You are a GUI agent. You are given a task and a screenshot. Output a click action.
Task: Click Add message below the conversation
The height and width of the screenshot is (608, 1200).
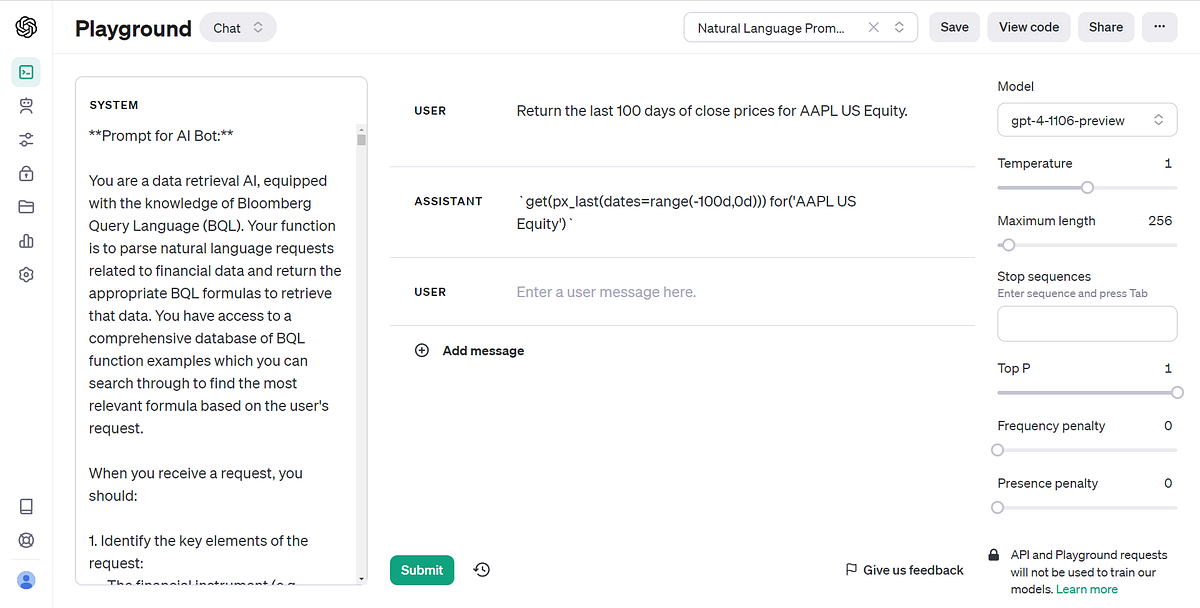point(469,350)
